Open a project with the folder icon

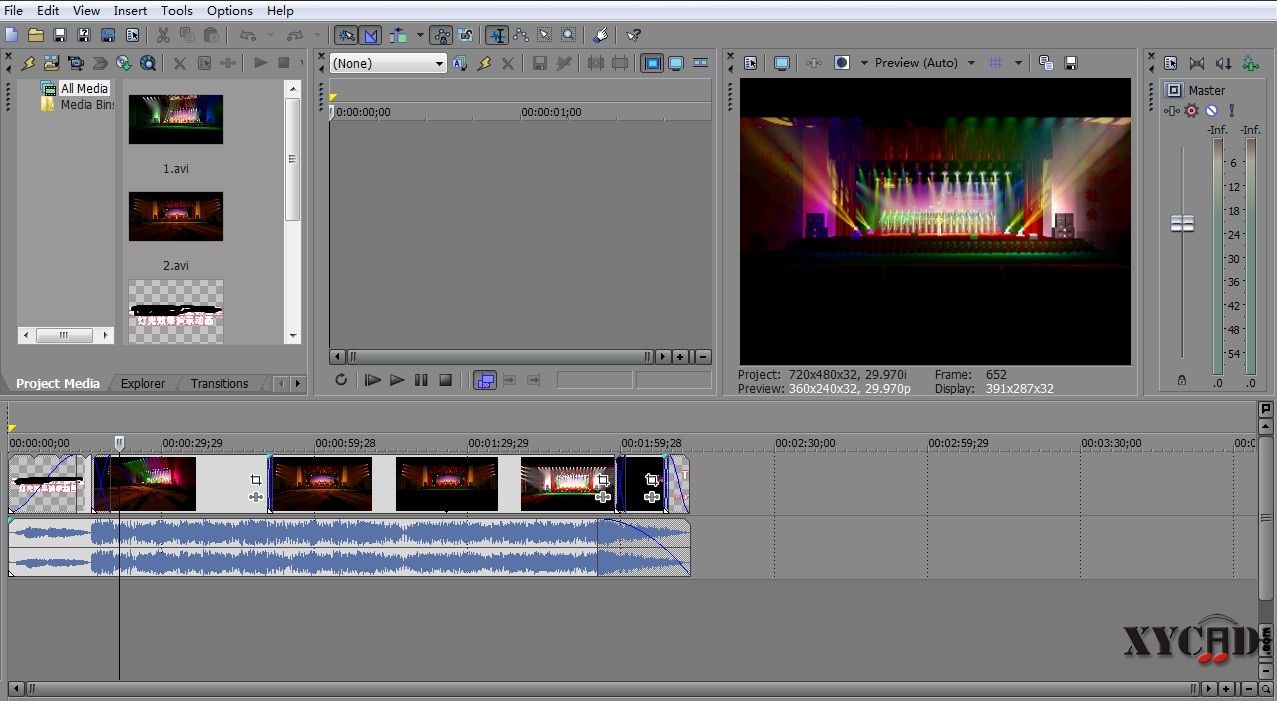click(x=35, y=35)
